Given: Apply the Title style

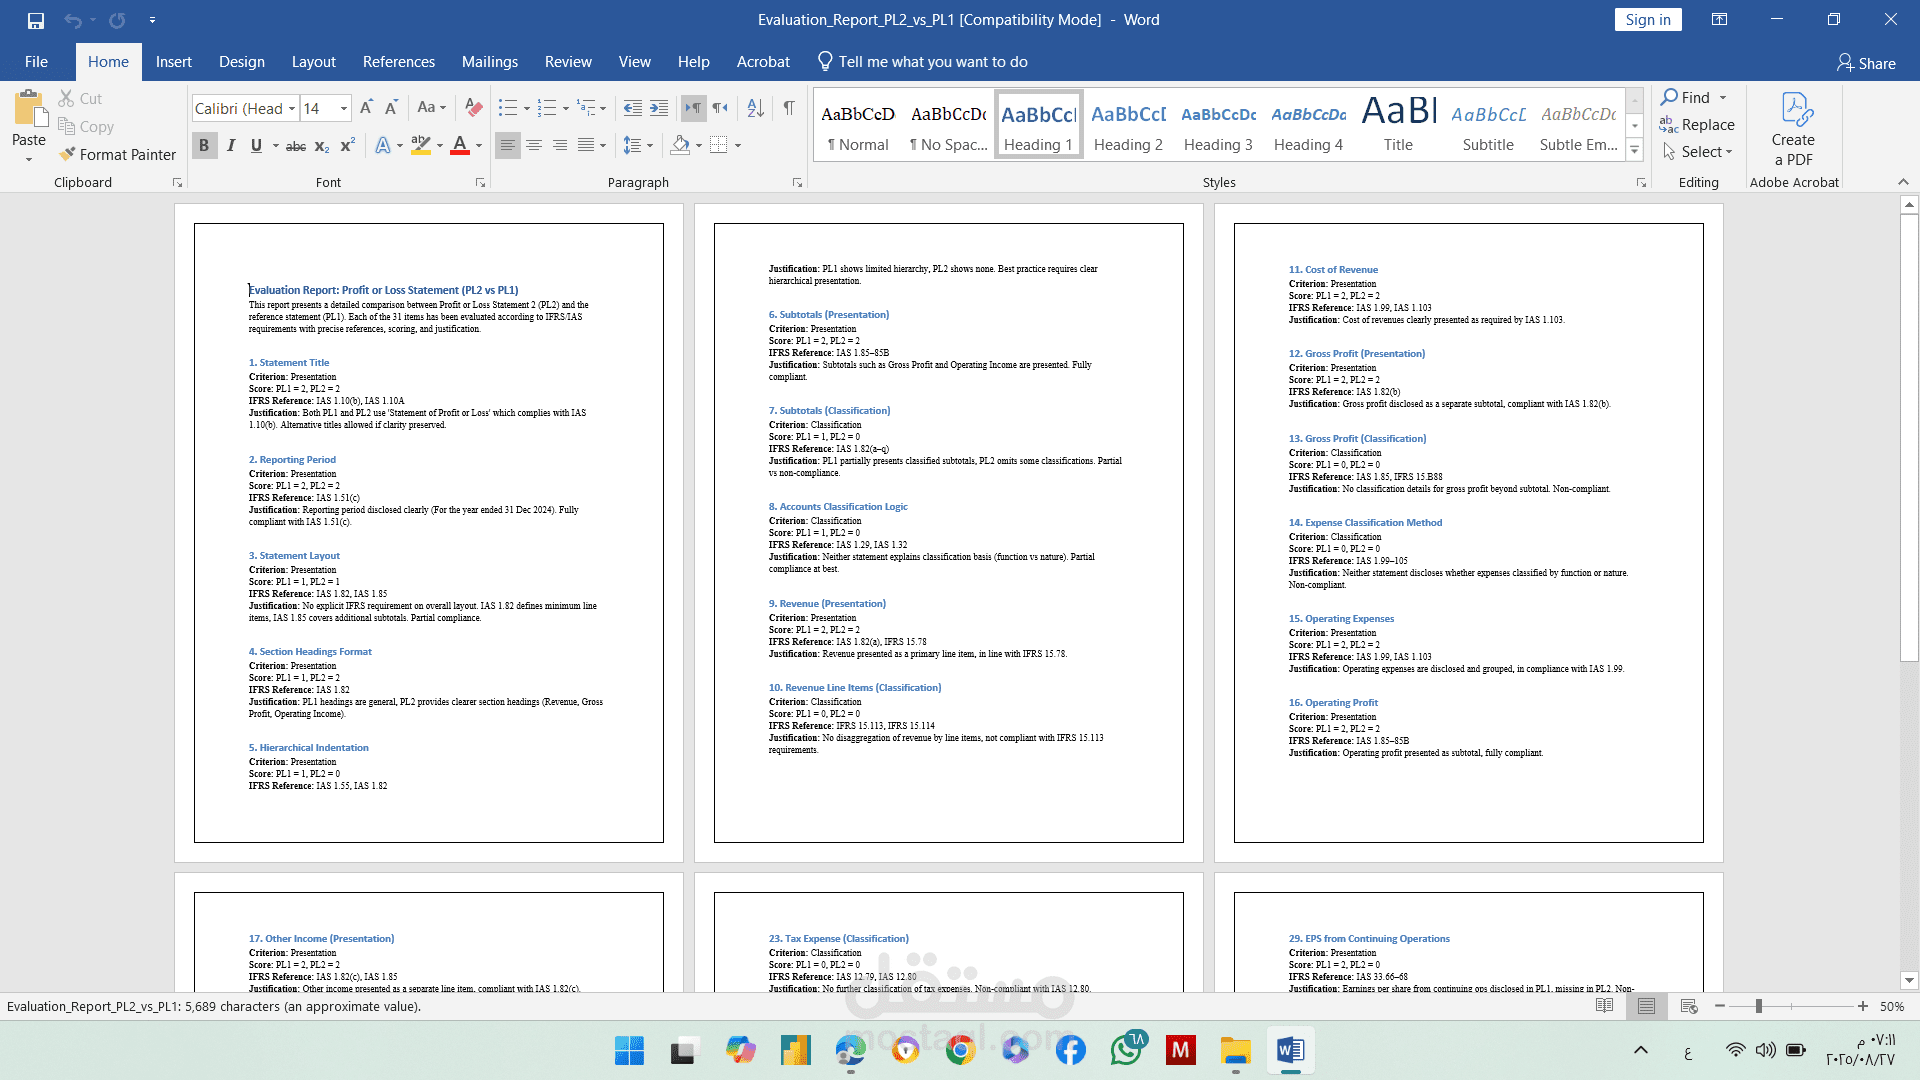Looking at the screenshot, I should [x=1398, y=125].
